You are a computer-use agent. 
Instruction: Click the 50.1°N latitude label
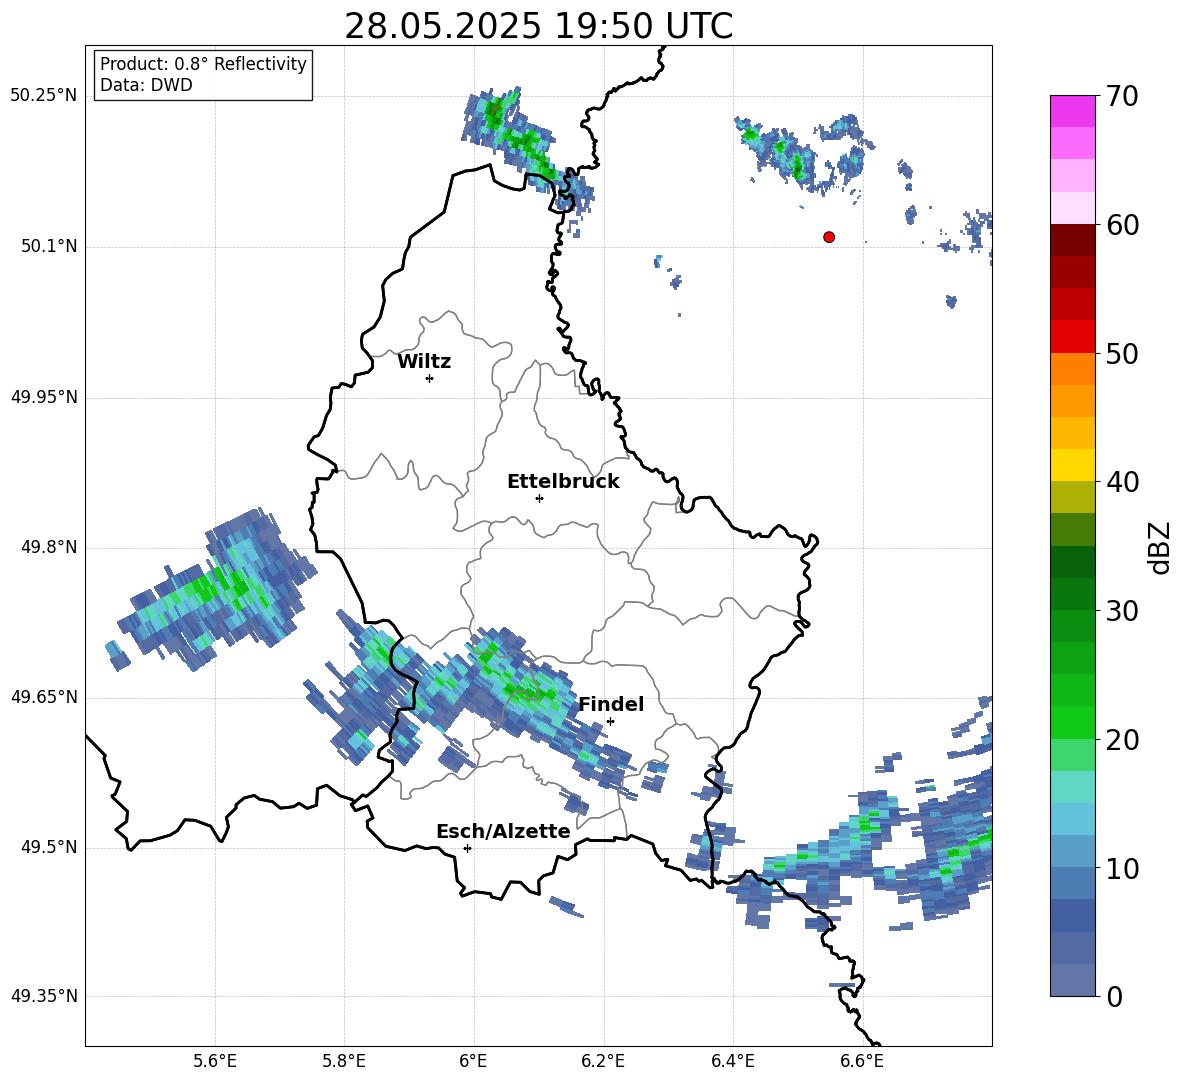coord(49,247)
